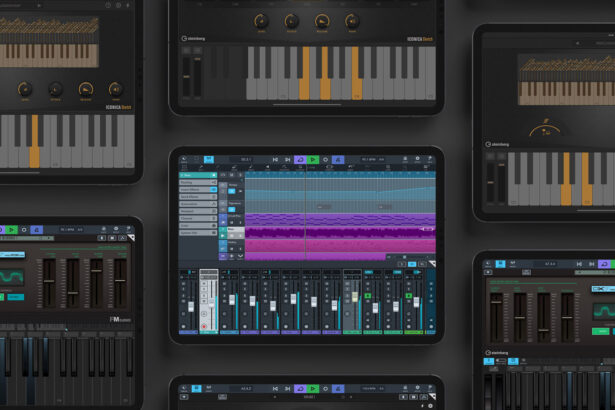Click the first mixer channel's fader
Image resolution: width=615 pixels, height=410 pixels.
[191, 306]
